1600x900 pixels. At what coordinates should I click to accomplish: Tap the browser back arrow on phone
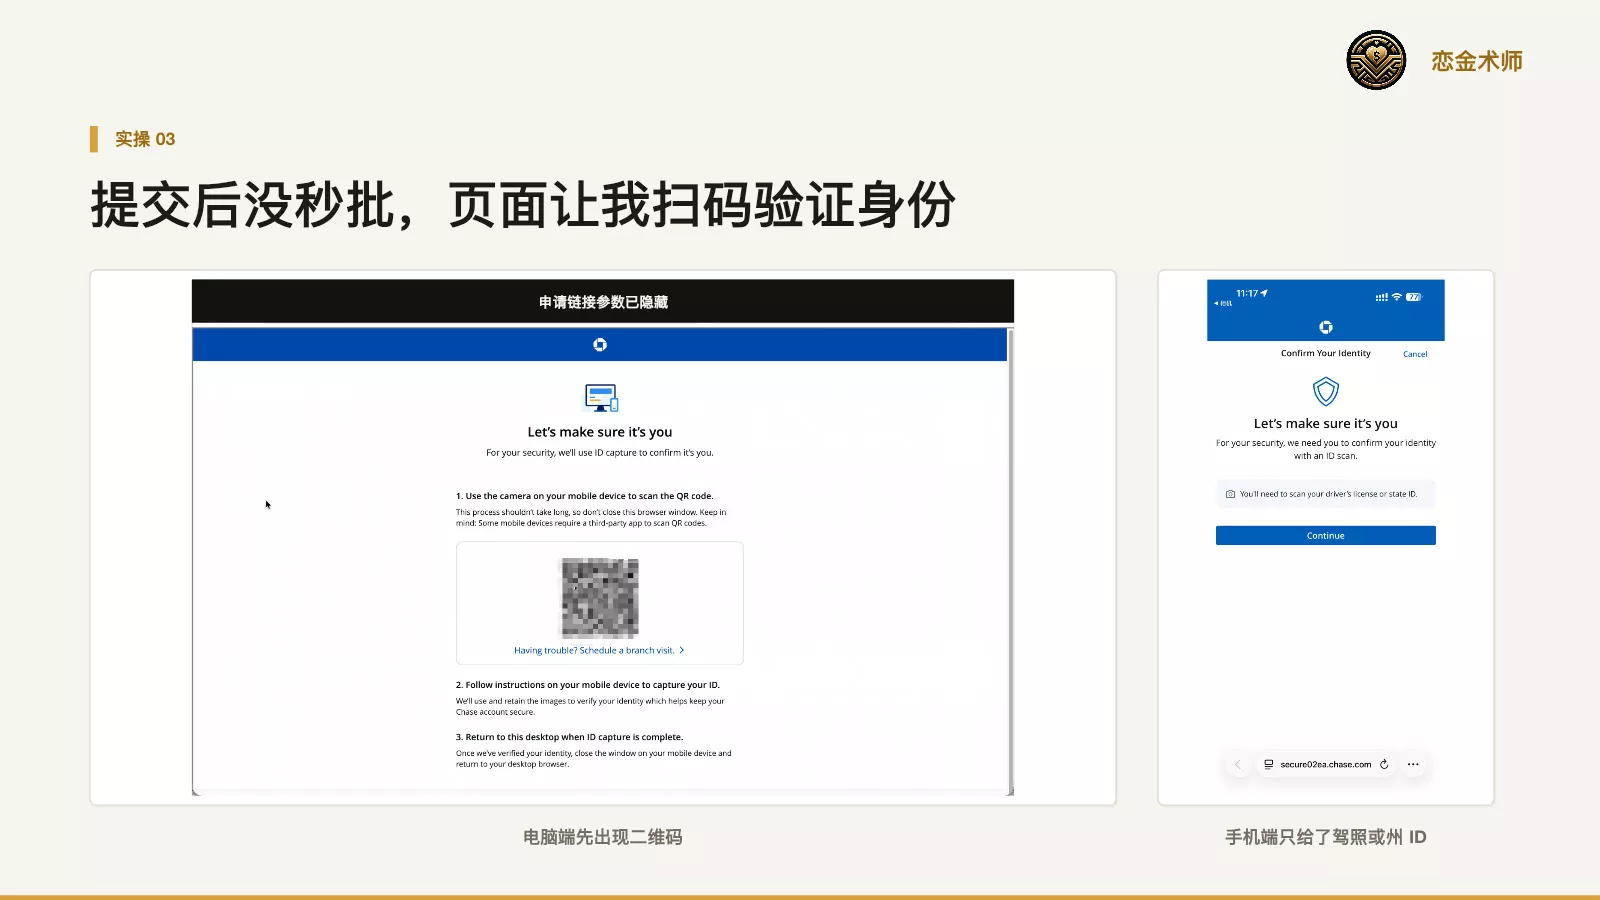click(x=1237, y=764)
